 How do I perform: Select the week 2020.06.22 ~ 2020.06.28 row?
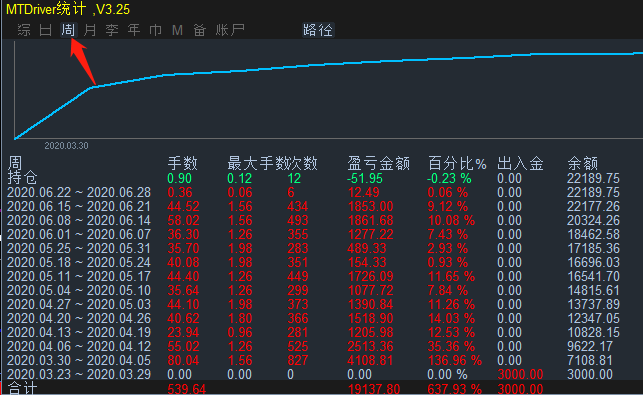click(x=313, y=192)
